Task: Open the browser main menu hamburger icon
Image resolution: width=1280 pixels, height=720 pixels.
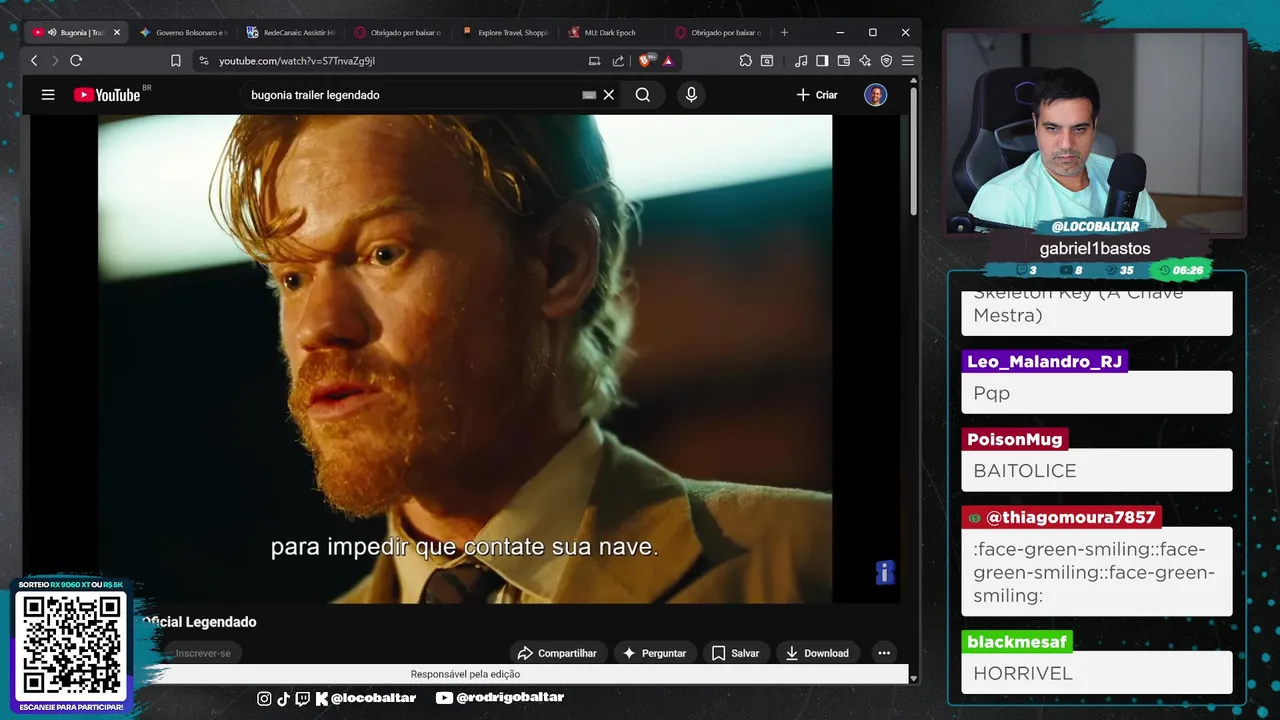Action: pos(908,61)
